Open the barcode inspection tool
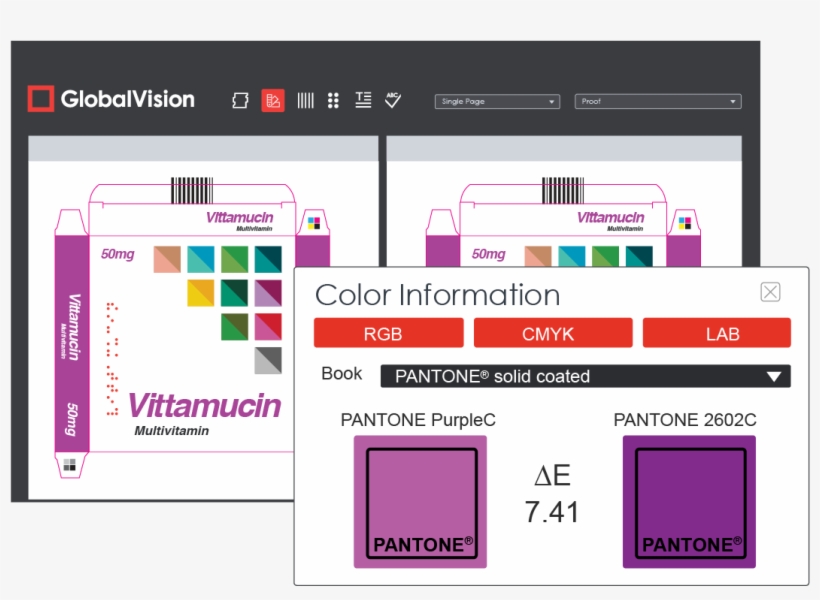The image size is (820, 600). coord(305,100)
